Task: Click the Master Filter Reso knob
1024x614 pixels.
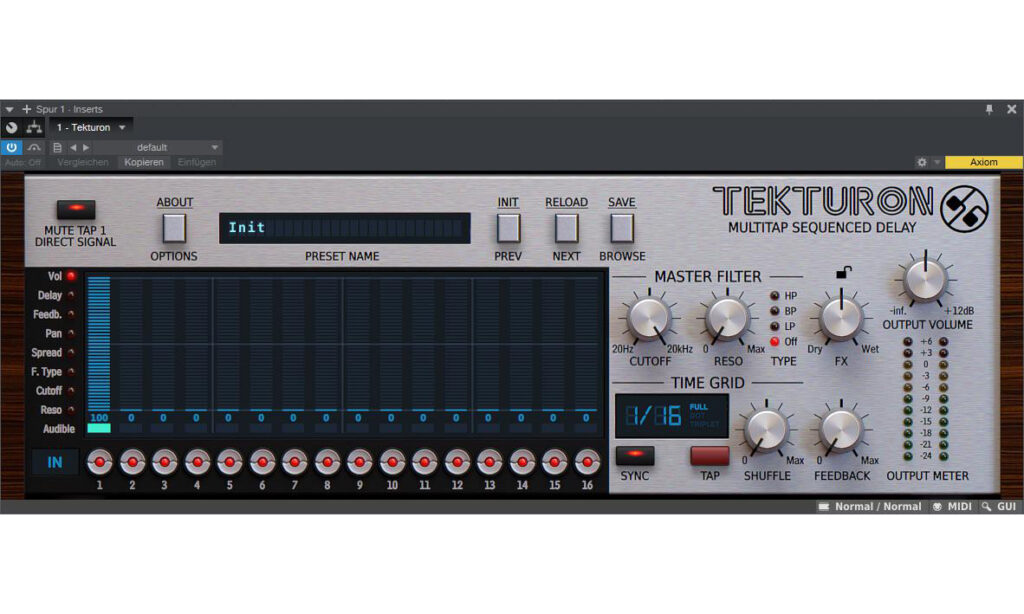Action: coord(727,319)
